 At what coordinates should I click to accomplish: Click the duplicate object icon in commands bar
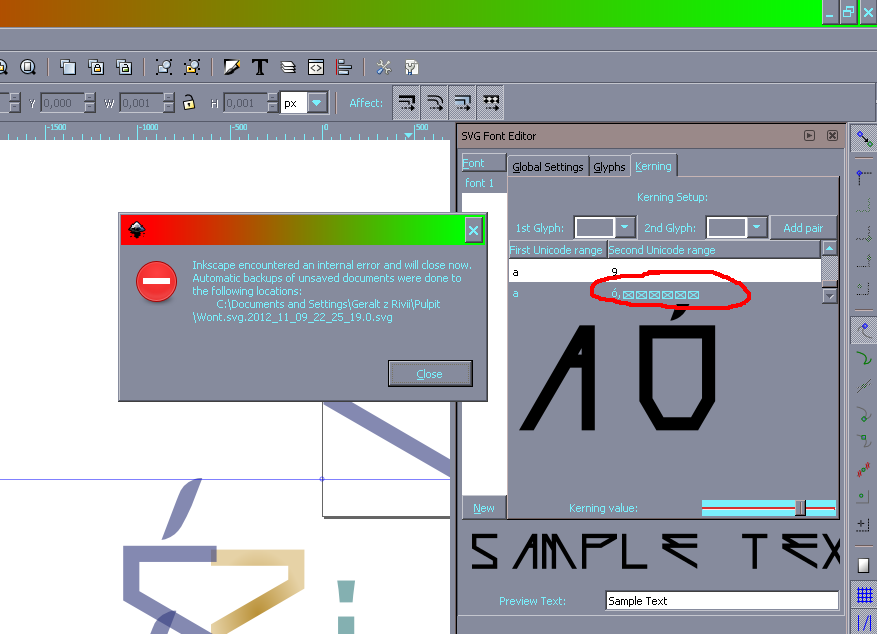[x=67, y=67]
